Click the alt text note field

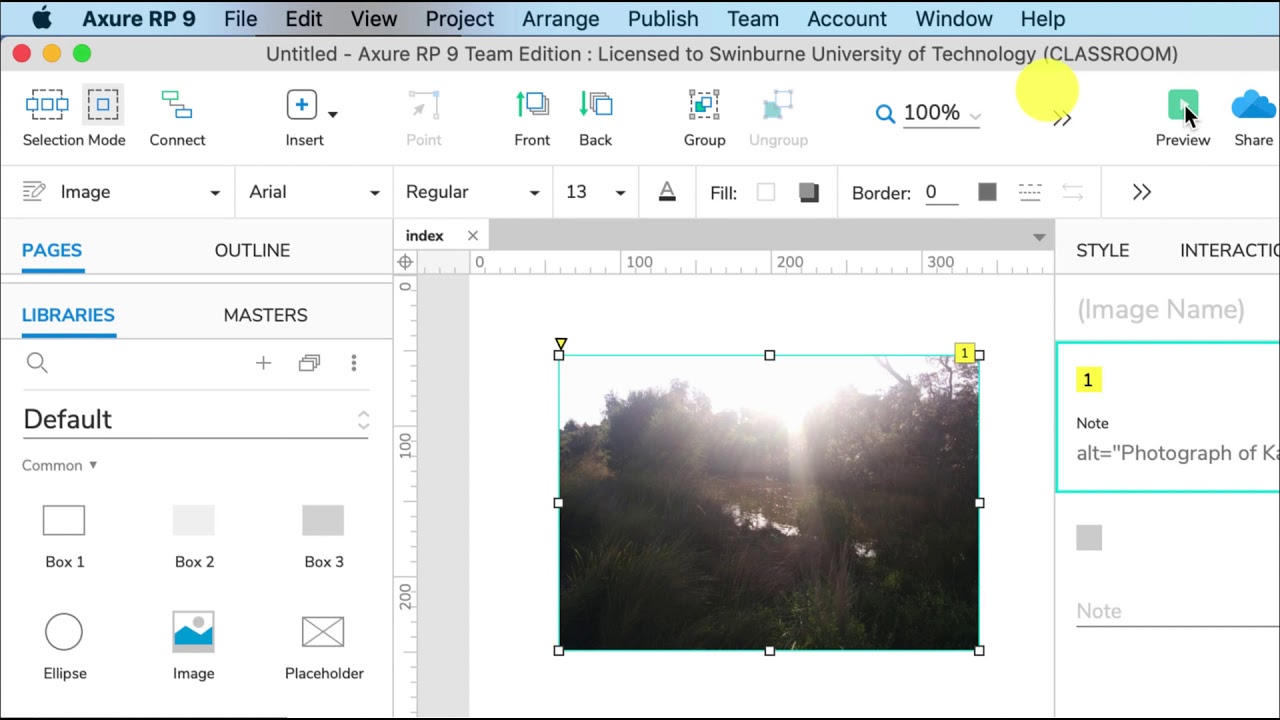point(1178,453)
